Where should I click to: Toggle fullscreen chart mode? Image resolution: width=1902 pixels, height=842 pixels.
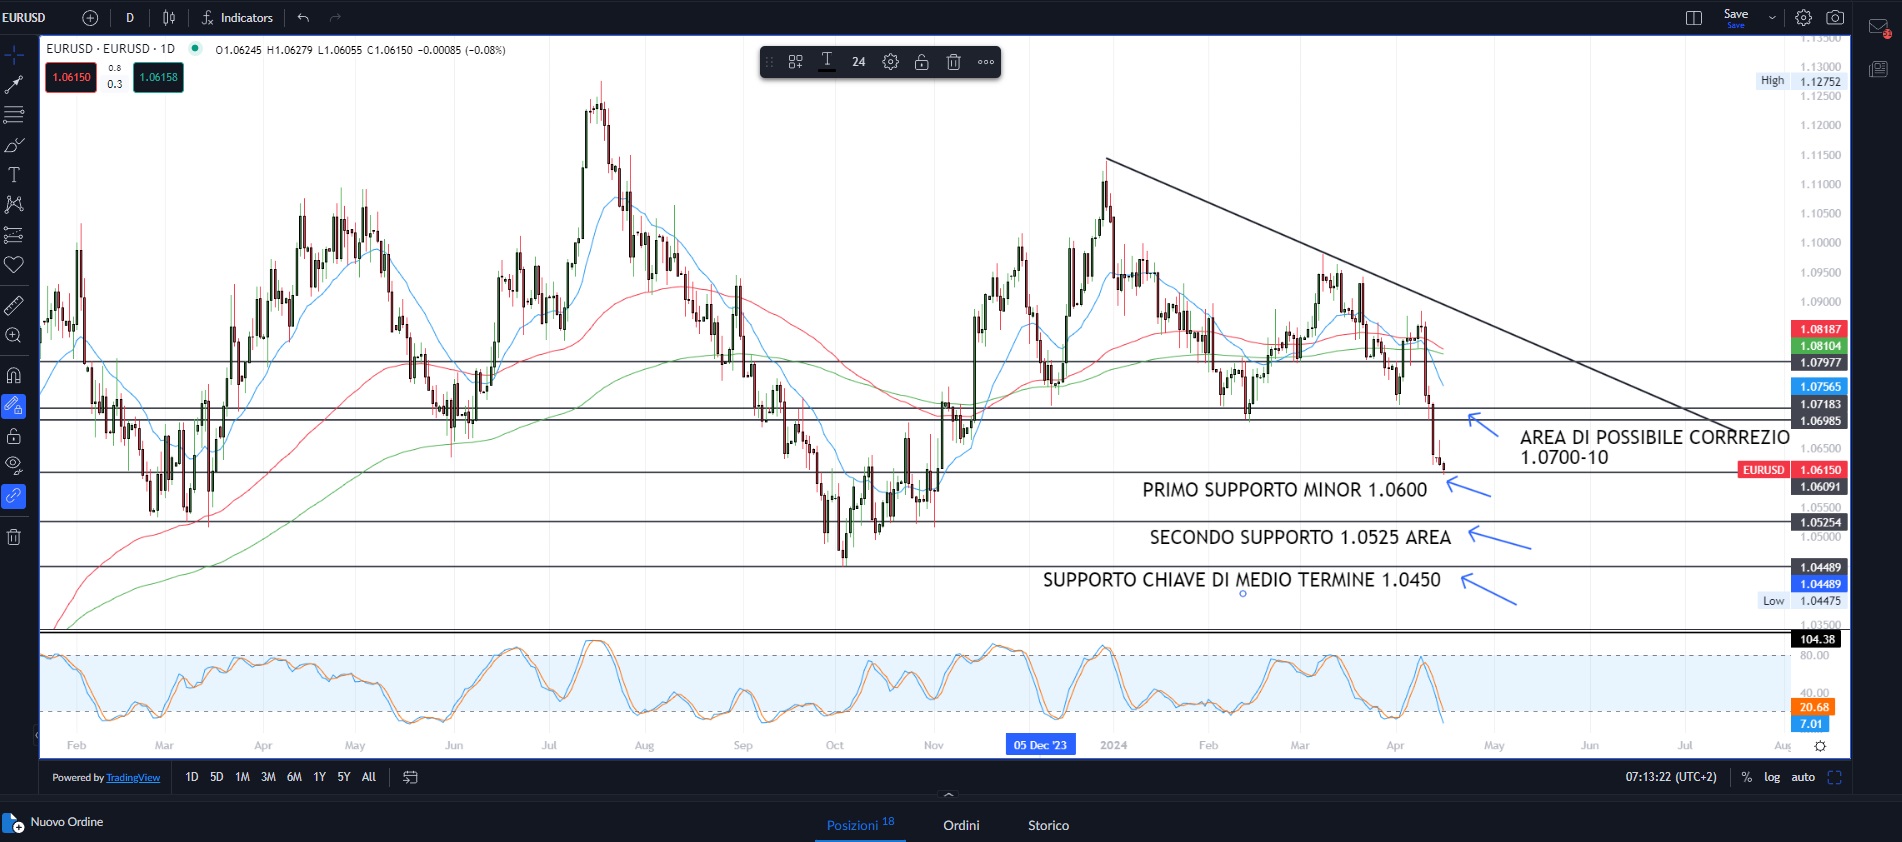(1835, 777)
